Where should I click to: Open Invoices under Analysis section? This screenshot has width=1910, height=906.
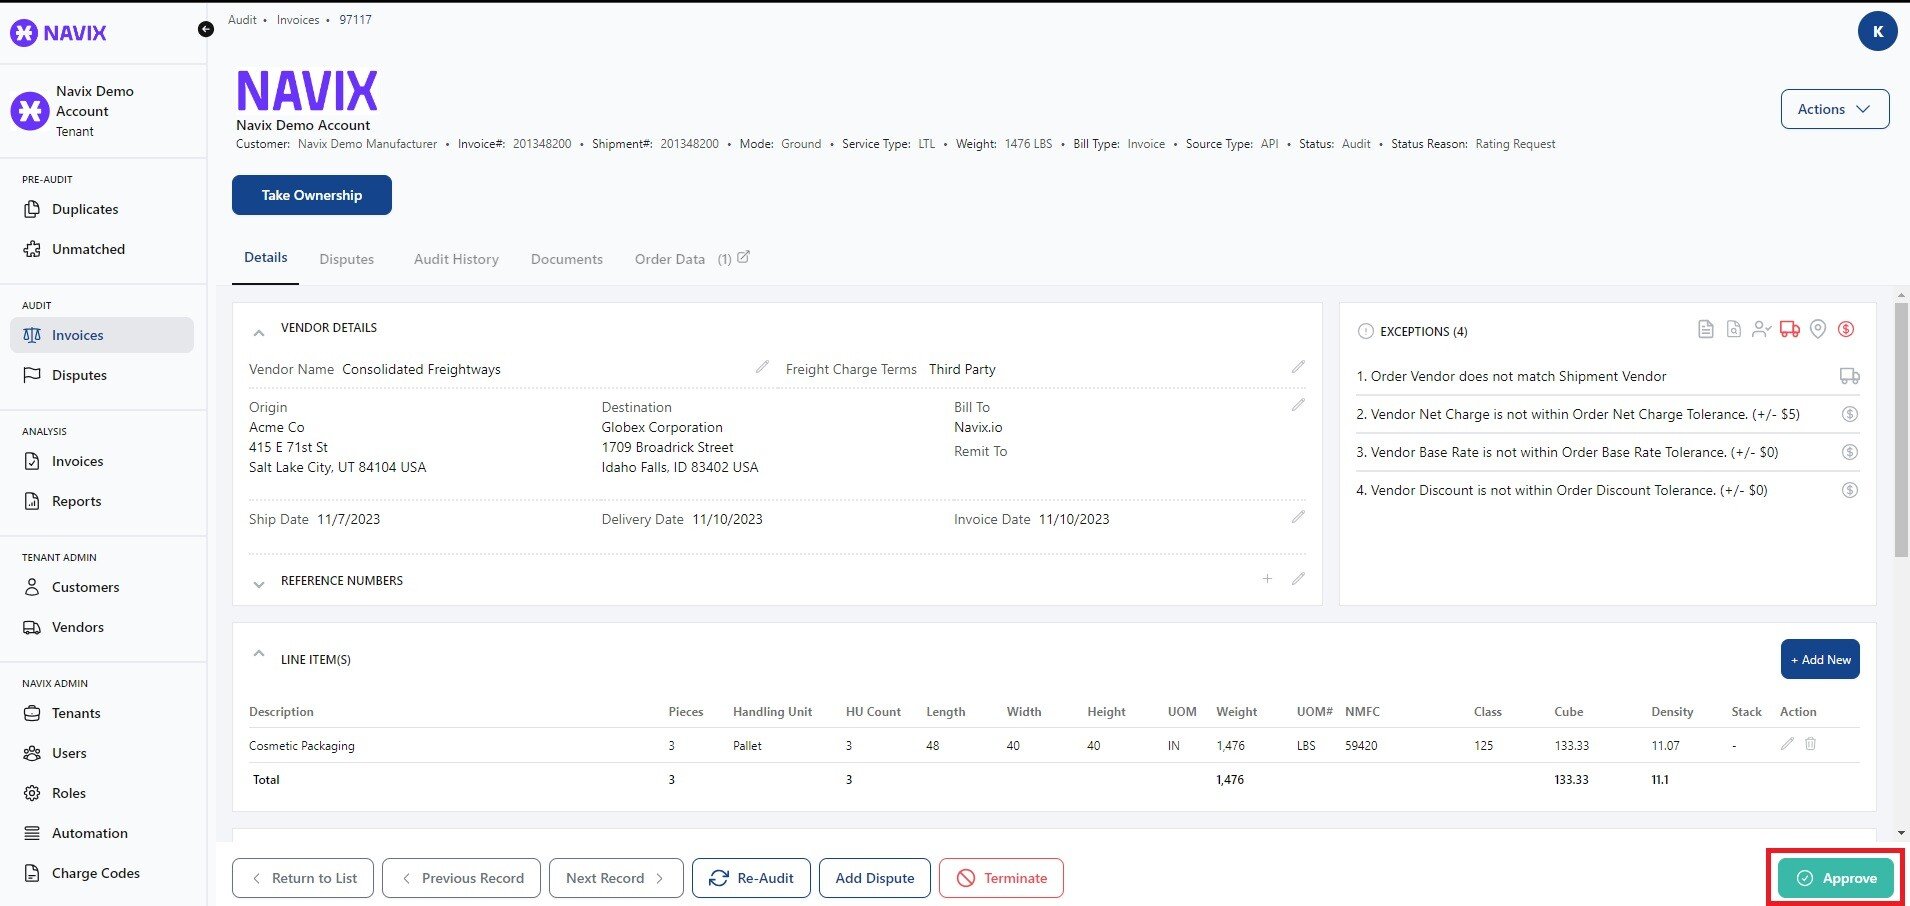(x=102, y=461)
